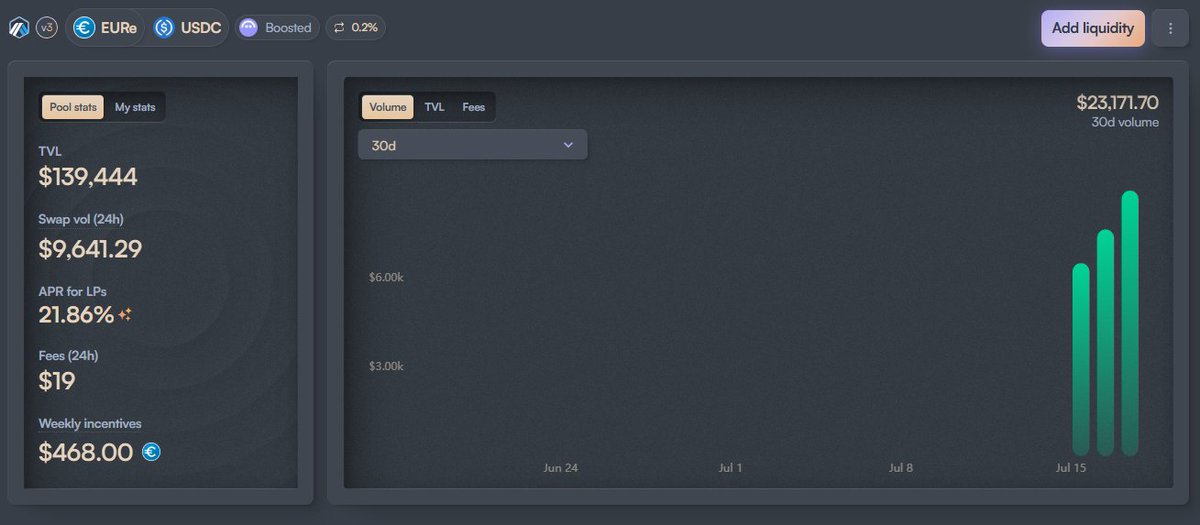Viewport: 1200px width, 525px height.
Task: Click the EURe token label
Action: pos(119,28)
